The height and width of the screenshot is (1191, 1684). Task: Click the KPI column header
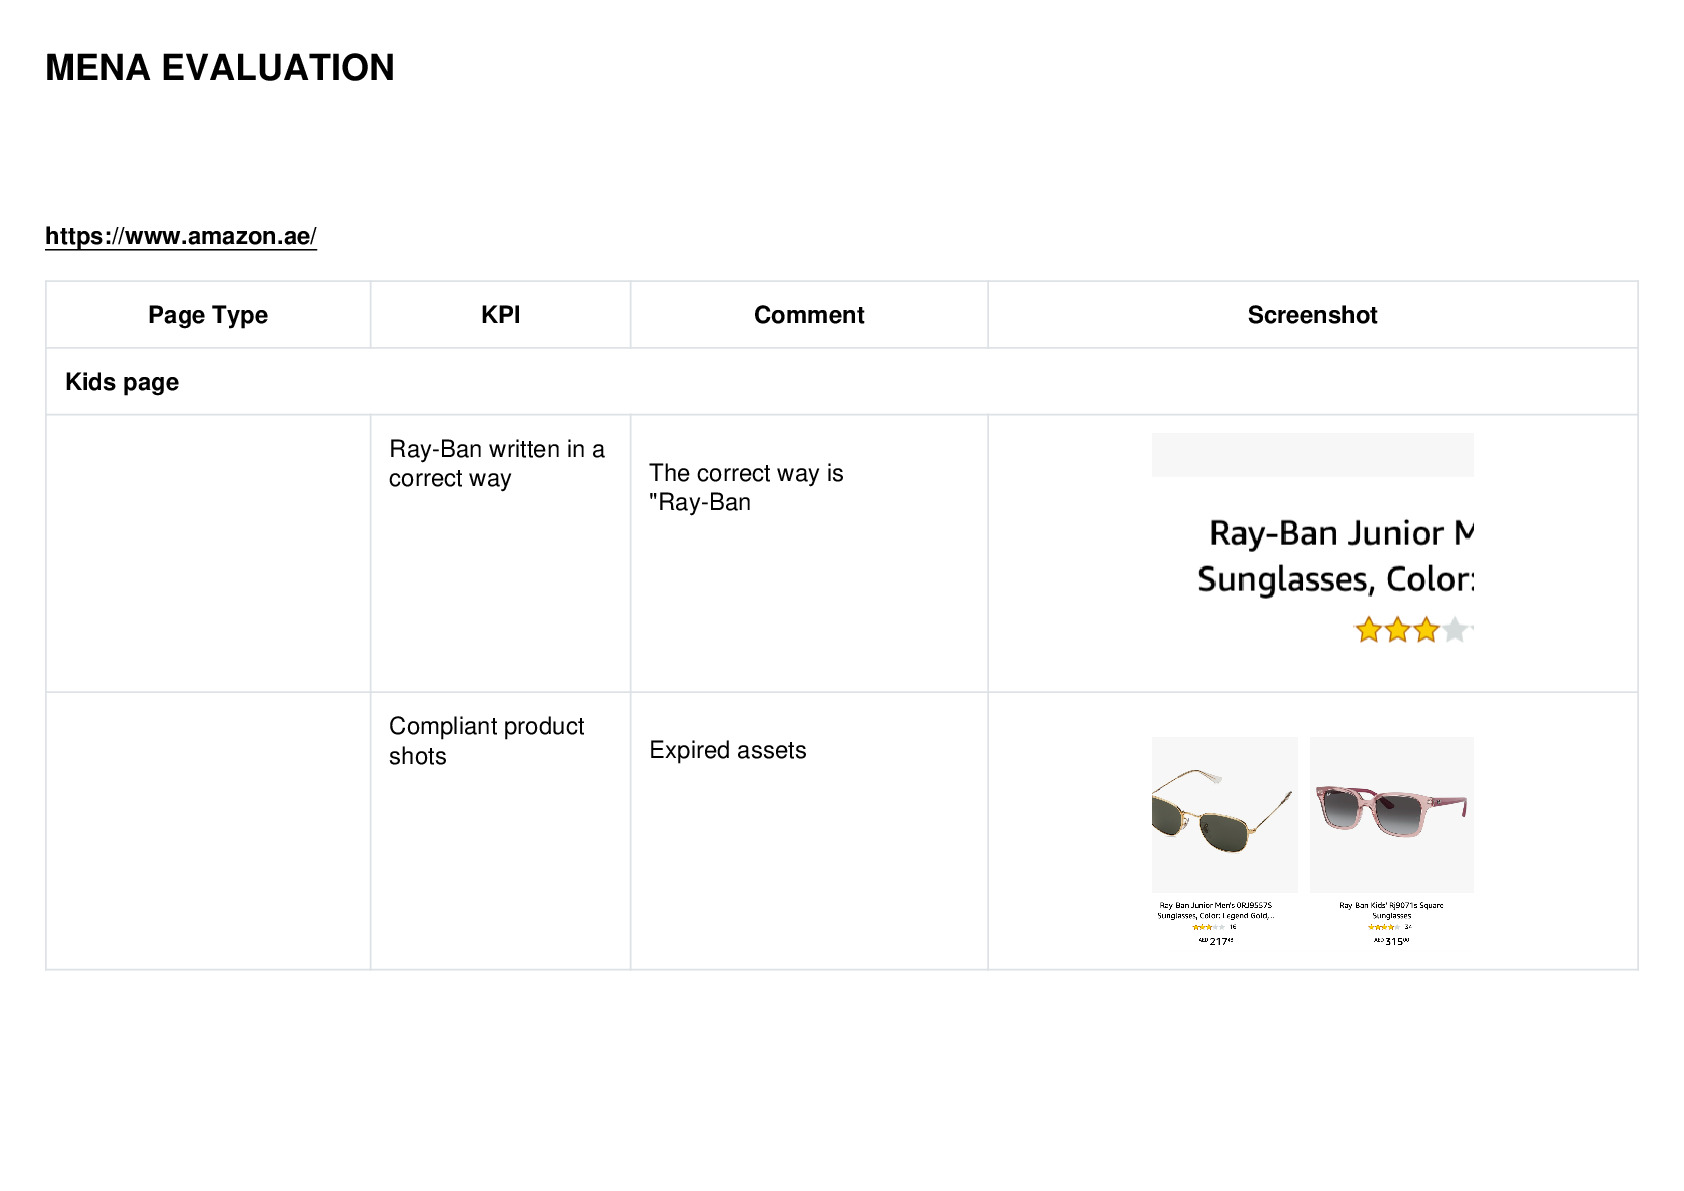click(500, 315)
